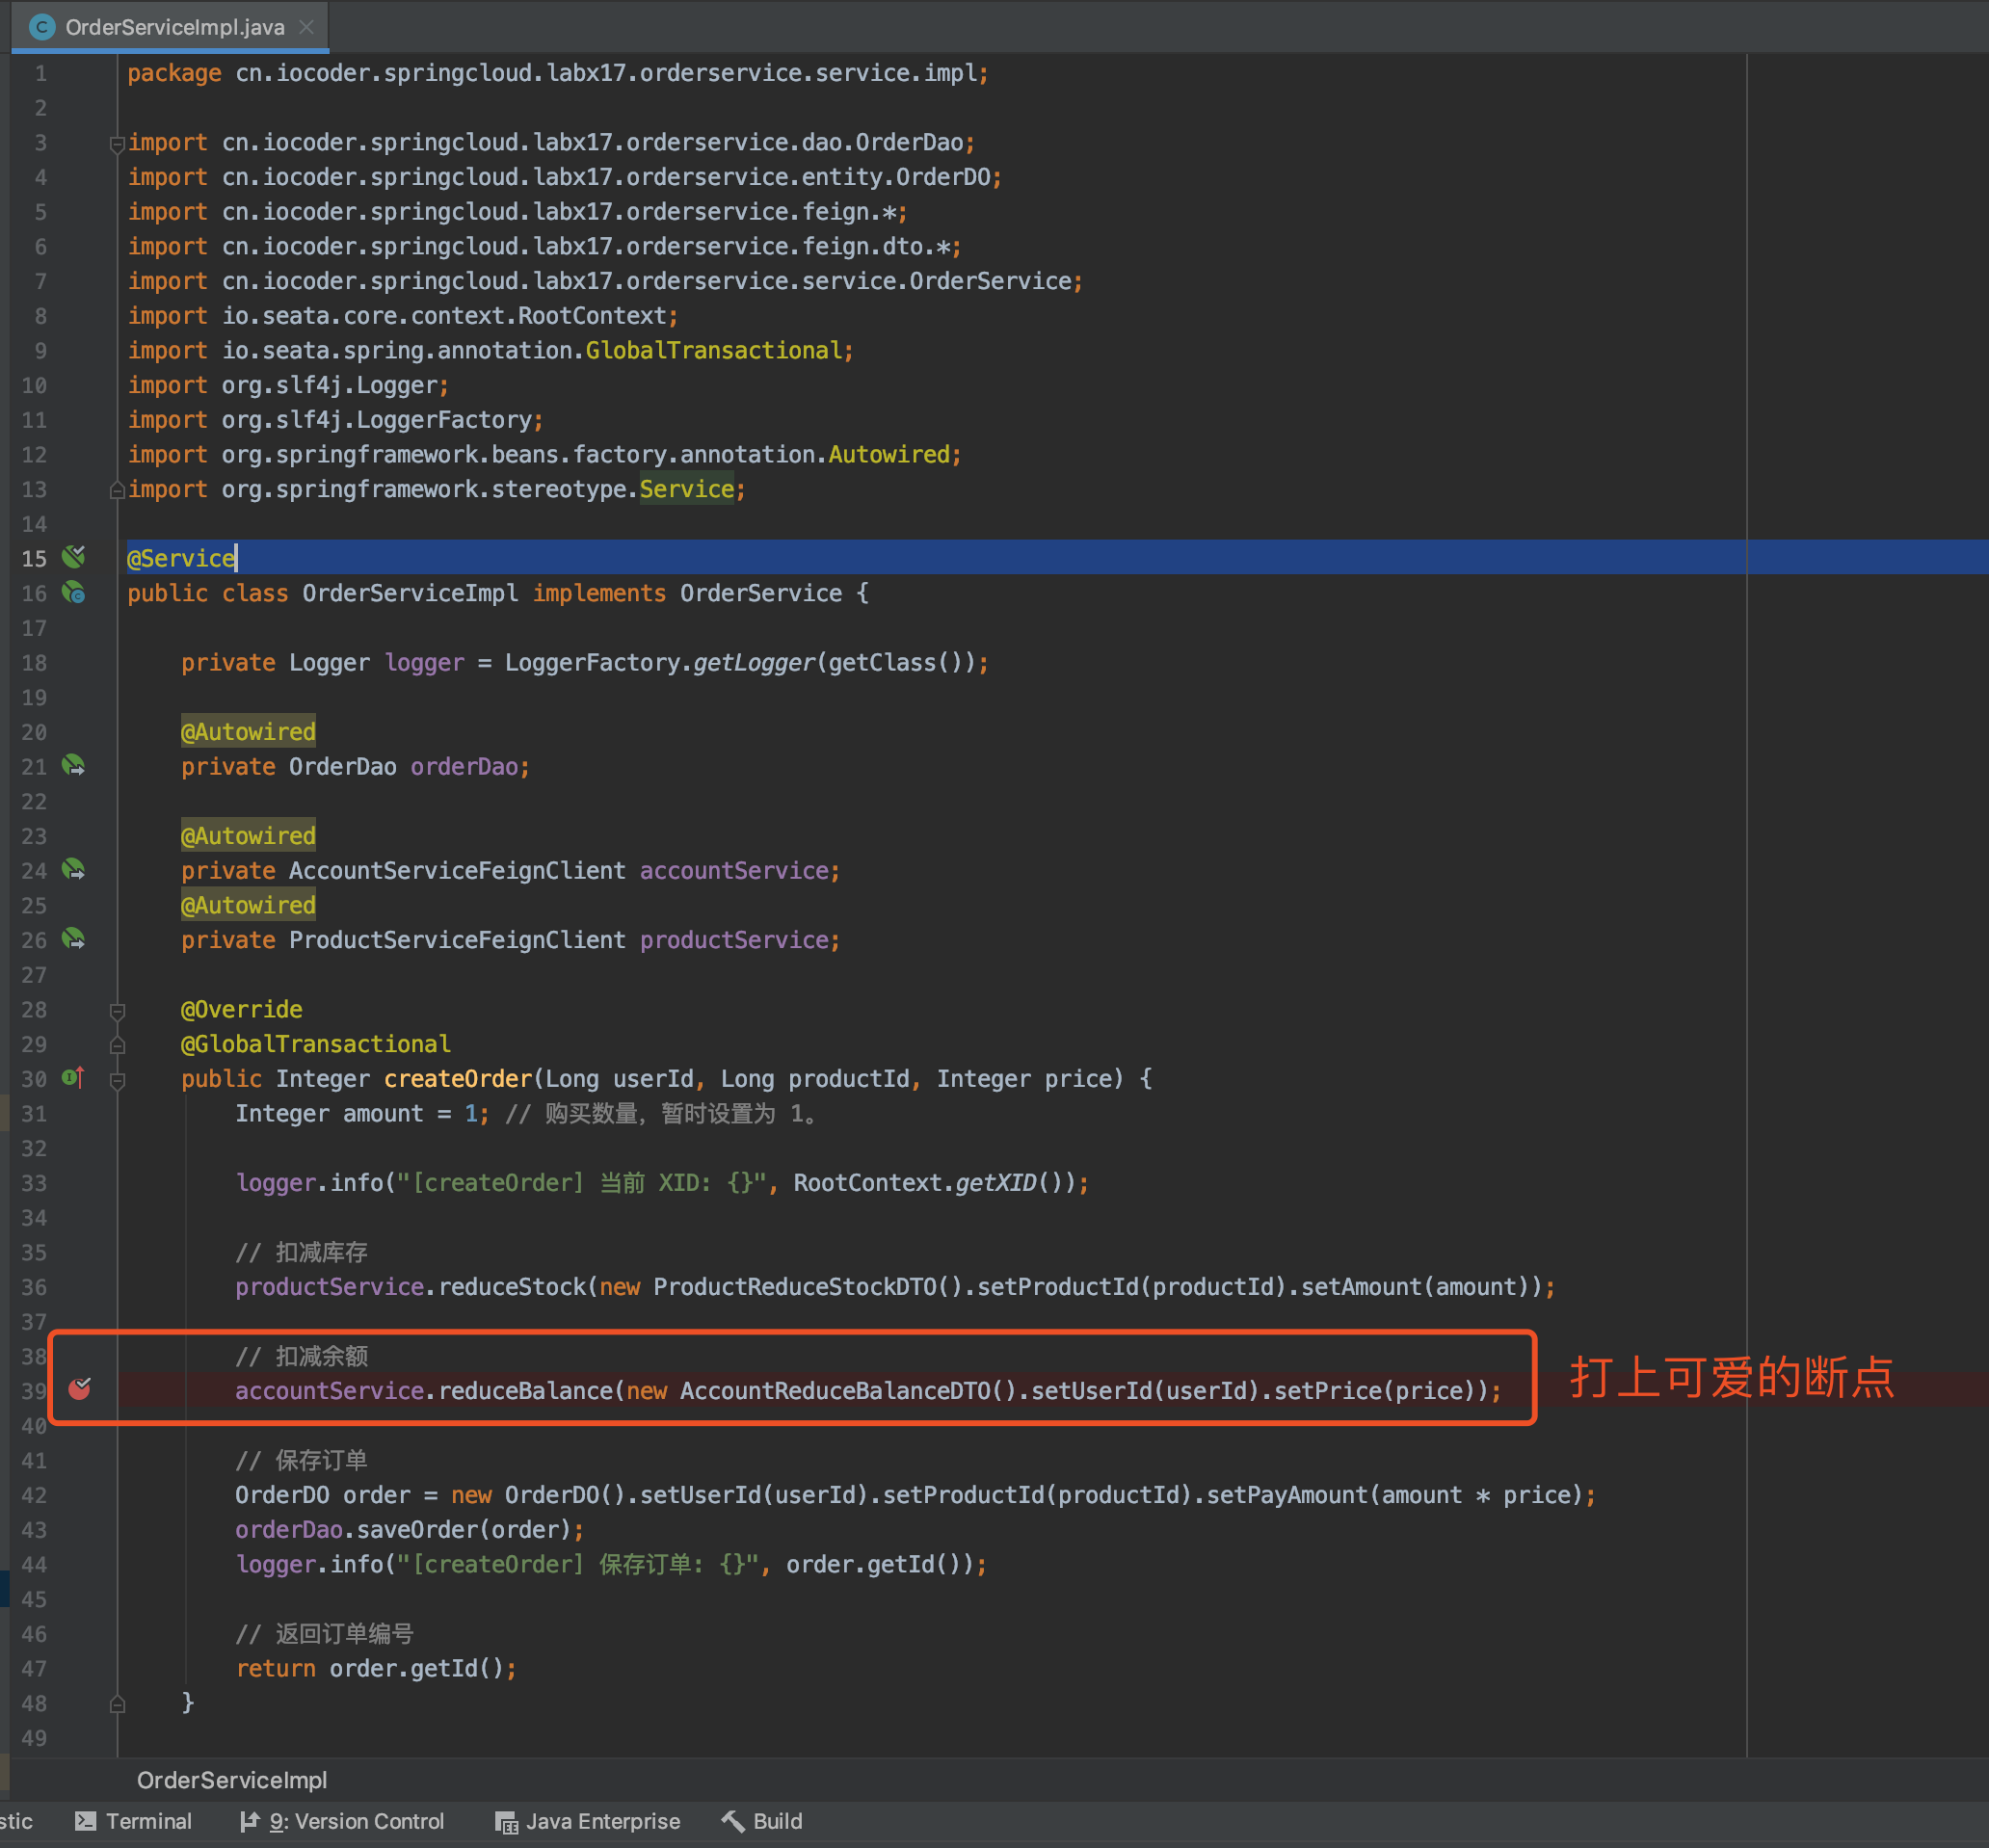Click the Spring class gutter icon on line 16
The height and width of the screenshot is (1848, 1989).
click(74, 593)
